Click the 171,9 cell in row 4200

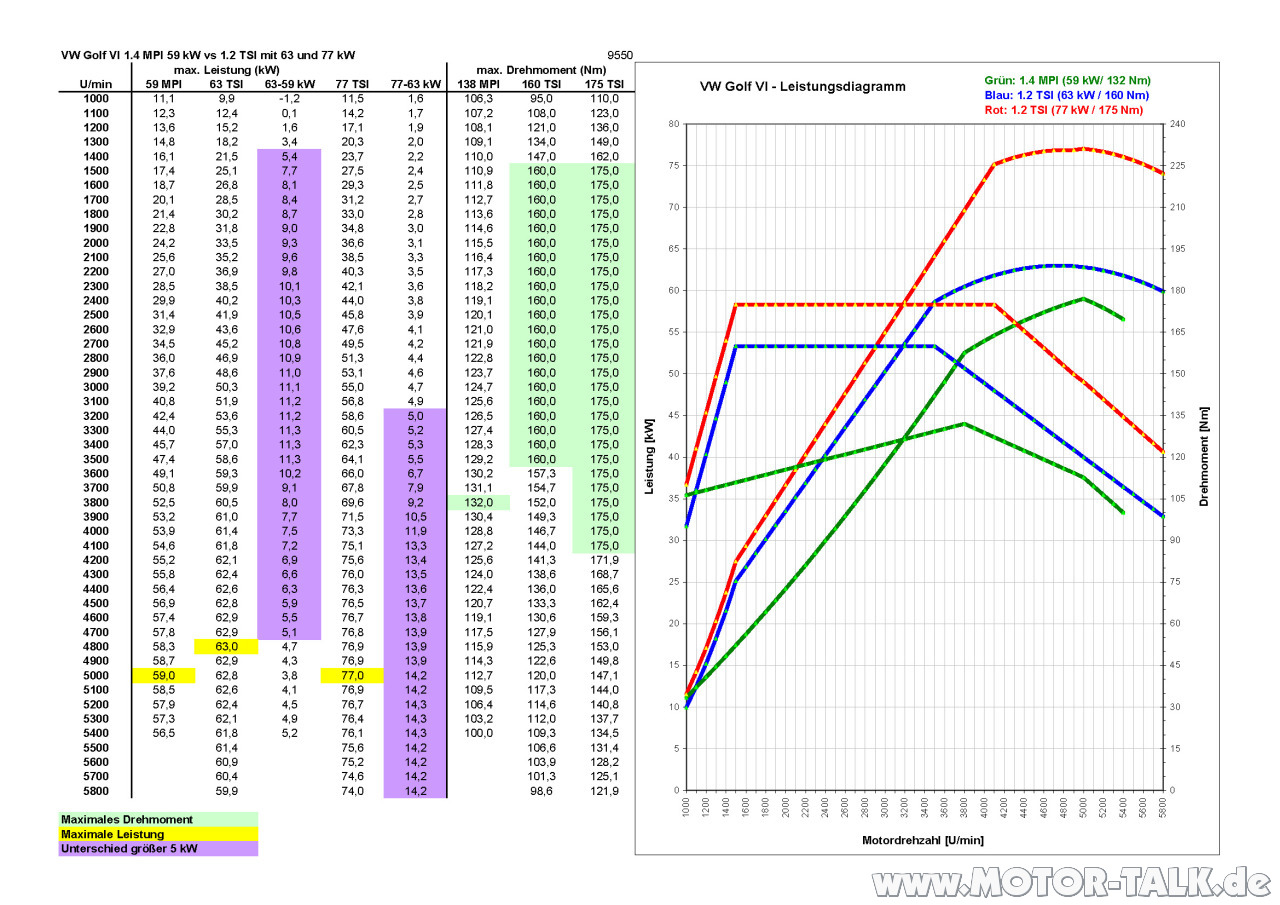click(604, 560)
